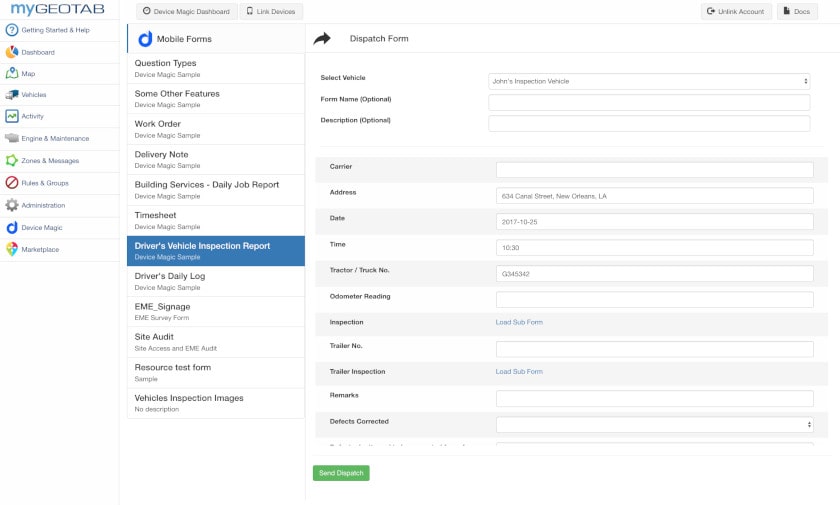
Task: Open Engine & Maintenance sidebar item
Action: click(x=59, y=138)
